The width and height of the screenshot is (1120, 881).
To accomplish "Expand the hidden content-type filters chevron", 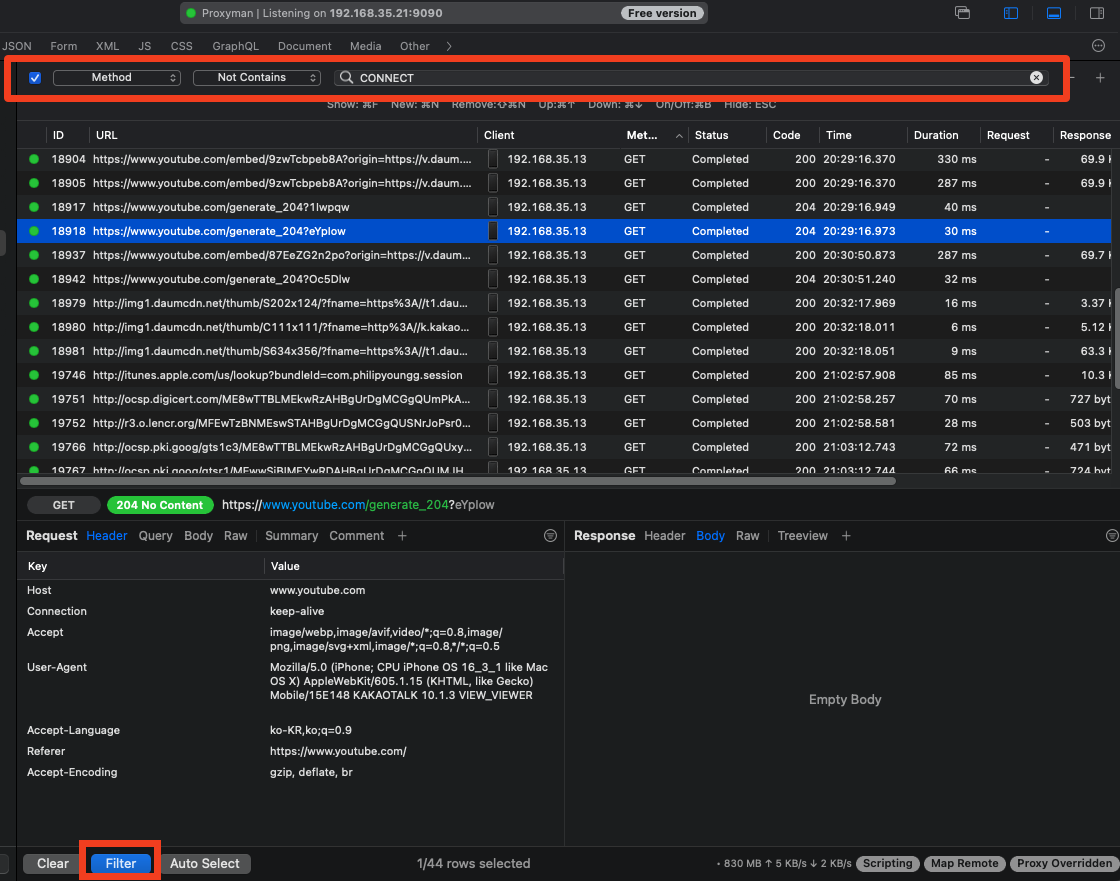I will coord(449,46).
